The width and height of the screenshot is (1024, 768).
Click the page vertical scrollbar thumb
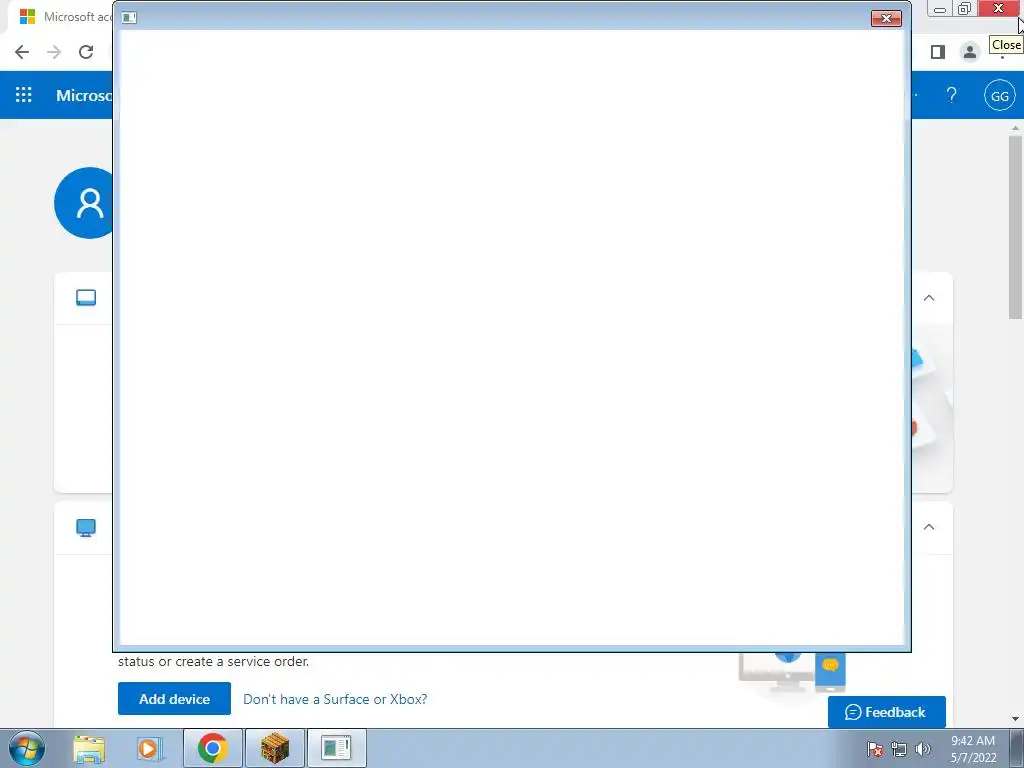click(x=1015, y=227)
